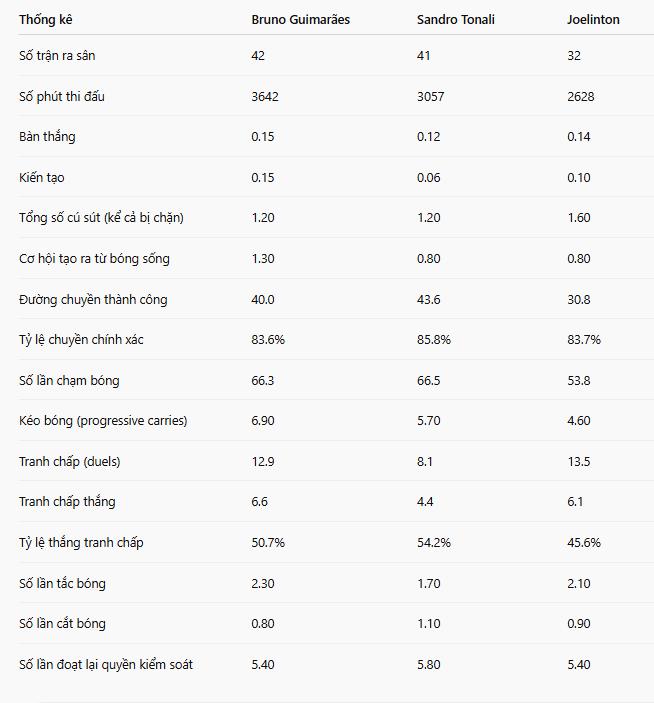The image size is (654, 703).
Task: Click Tonali's 54.2% duel win rate
Action: 434,542
